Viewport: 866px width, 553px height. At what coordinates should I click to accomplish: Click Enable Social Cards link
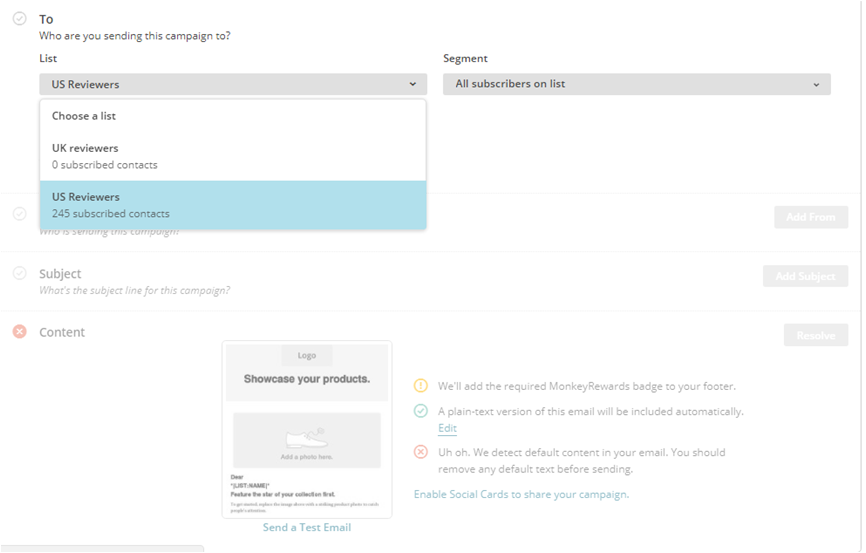(x=520, y=494)
